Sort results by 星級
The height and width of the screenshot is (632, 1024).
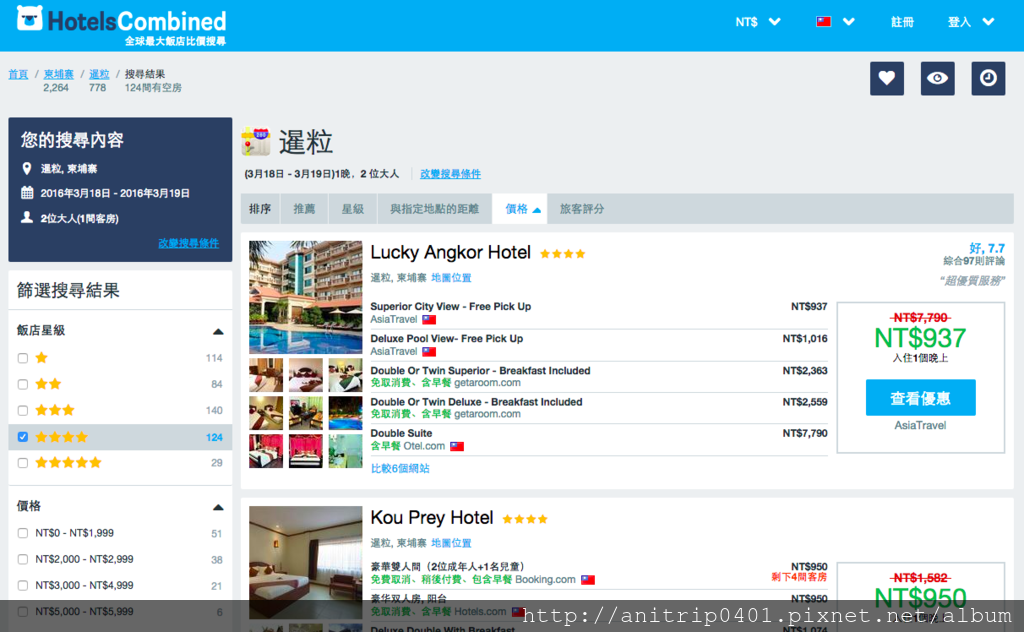coord(353,209)
